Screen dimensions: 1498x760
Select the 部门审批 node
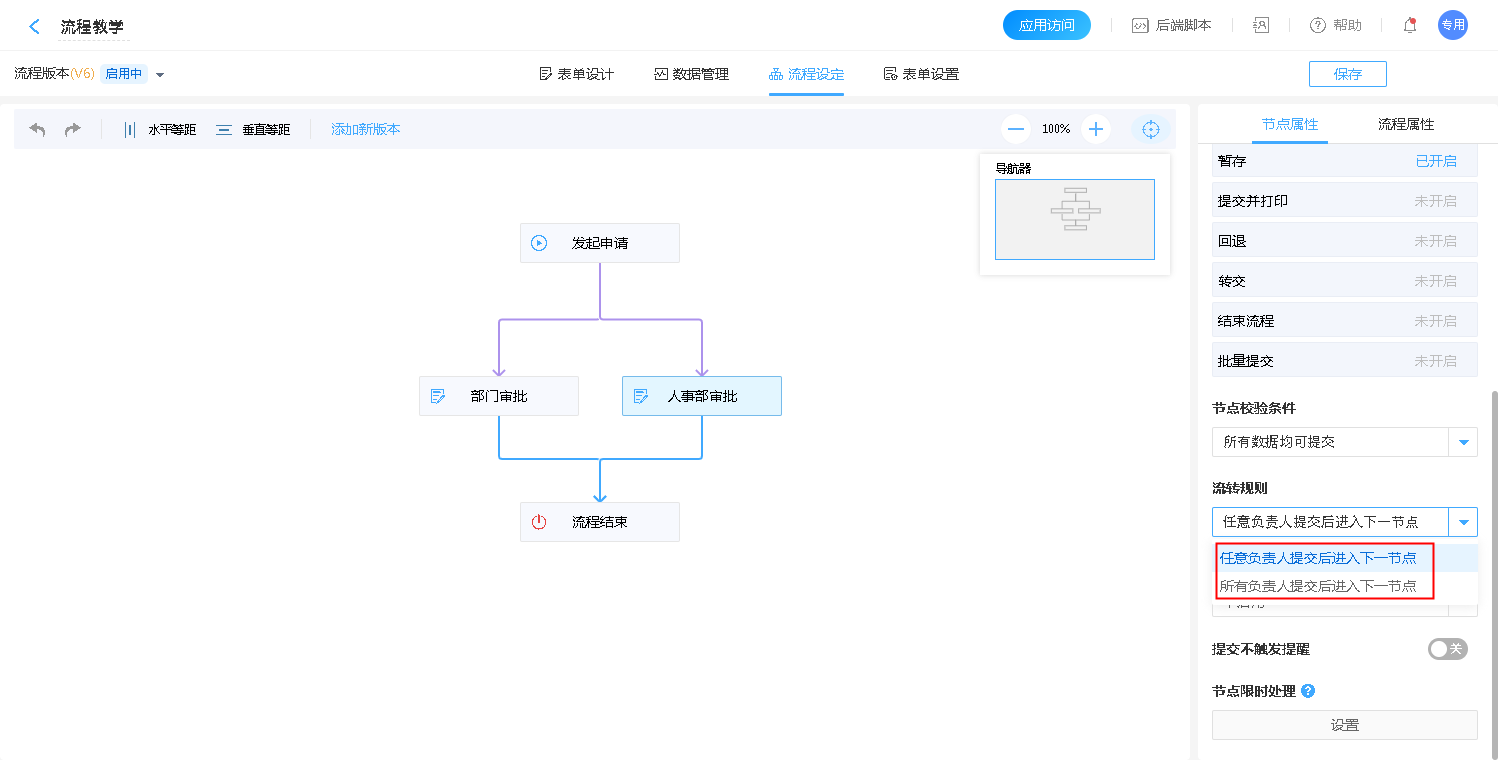499,396
